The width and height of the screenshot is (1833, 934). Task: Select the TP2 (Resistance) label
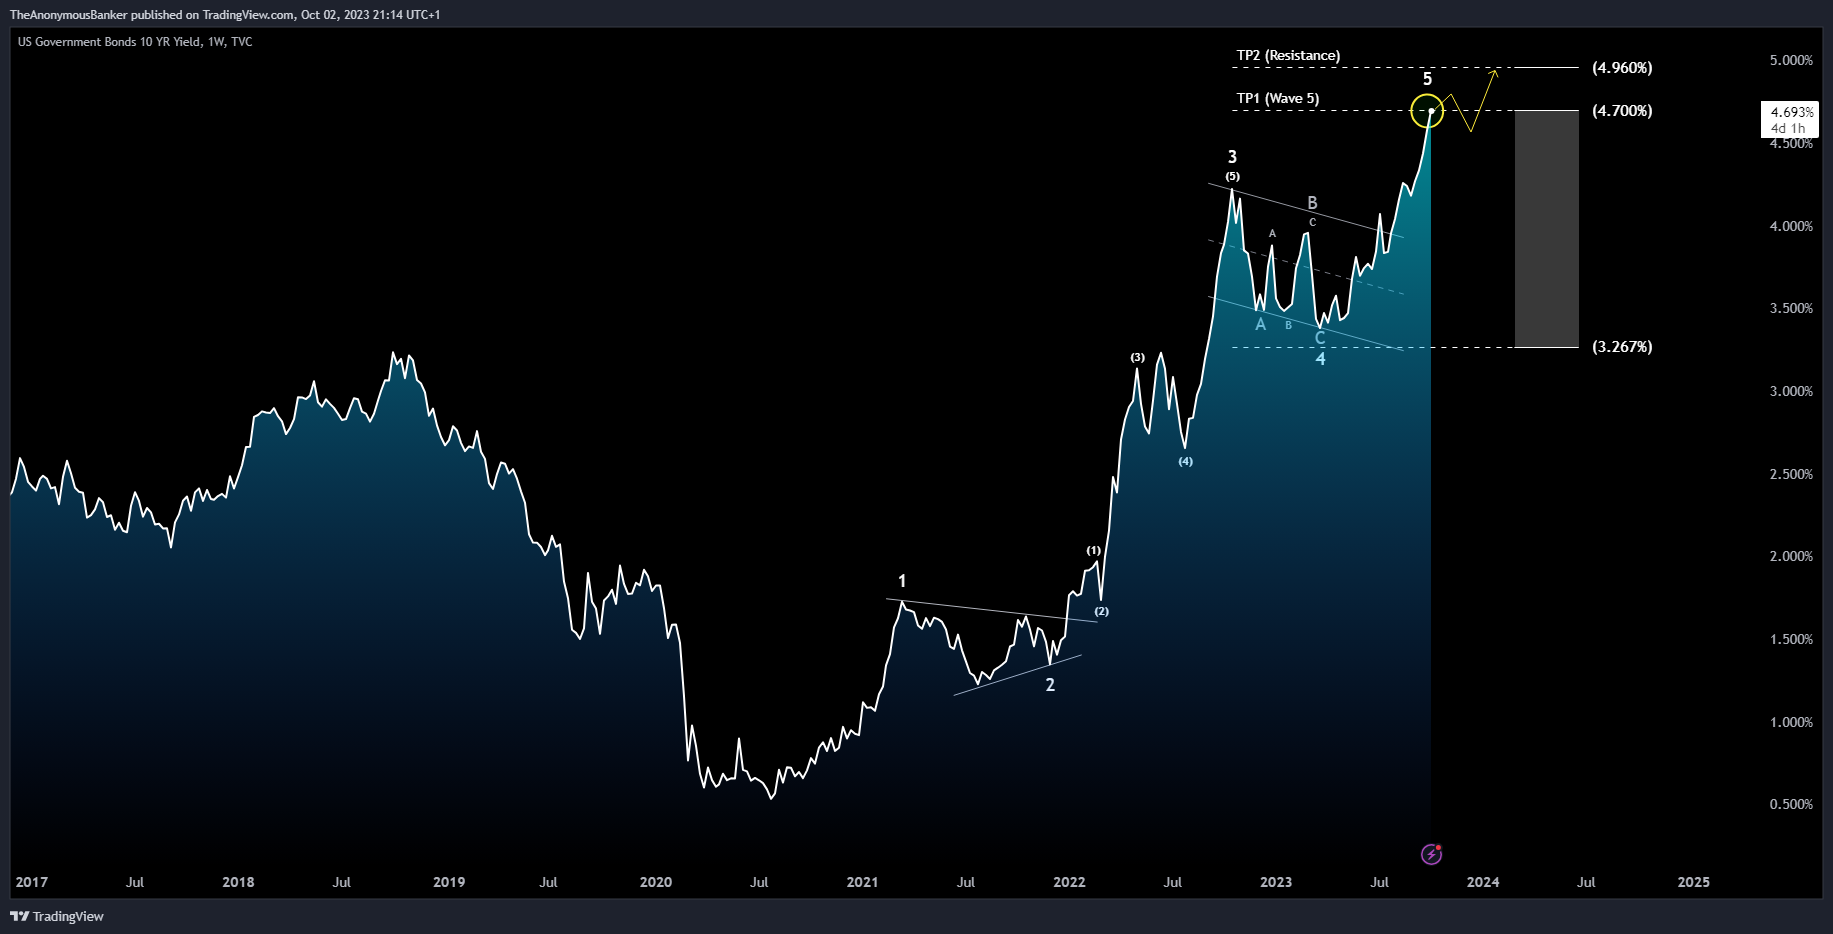click(1288, 55)
